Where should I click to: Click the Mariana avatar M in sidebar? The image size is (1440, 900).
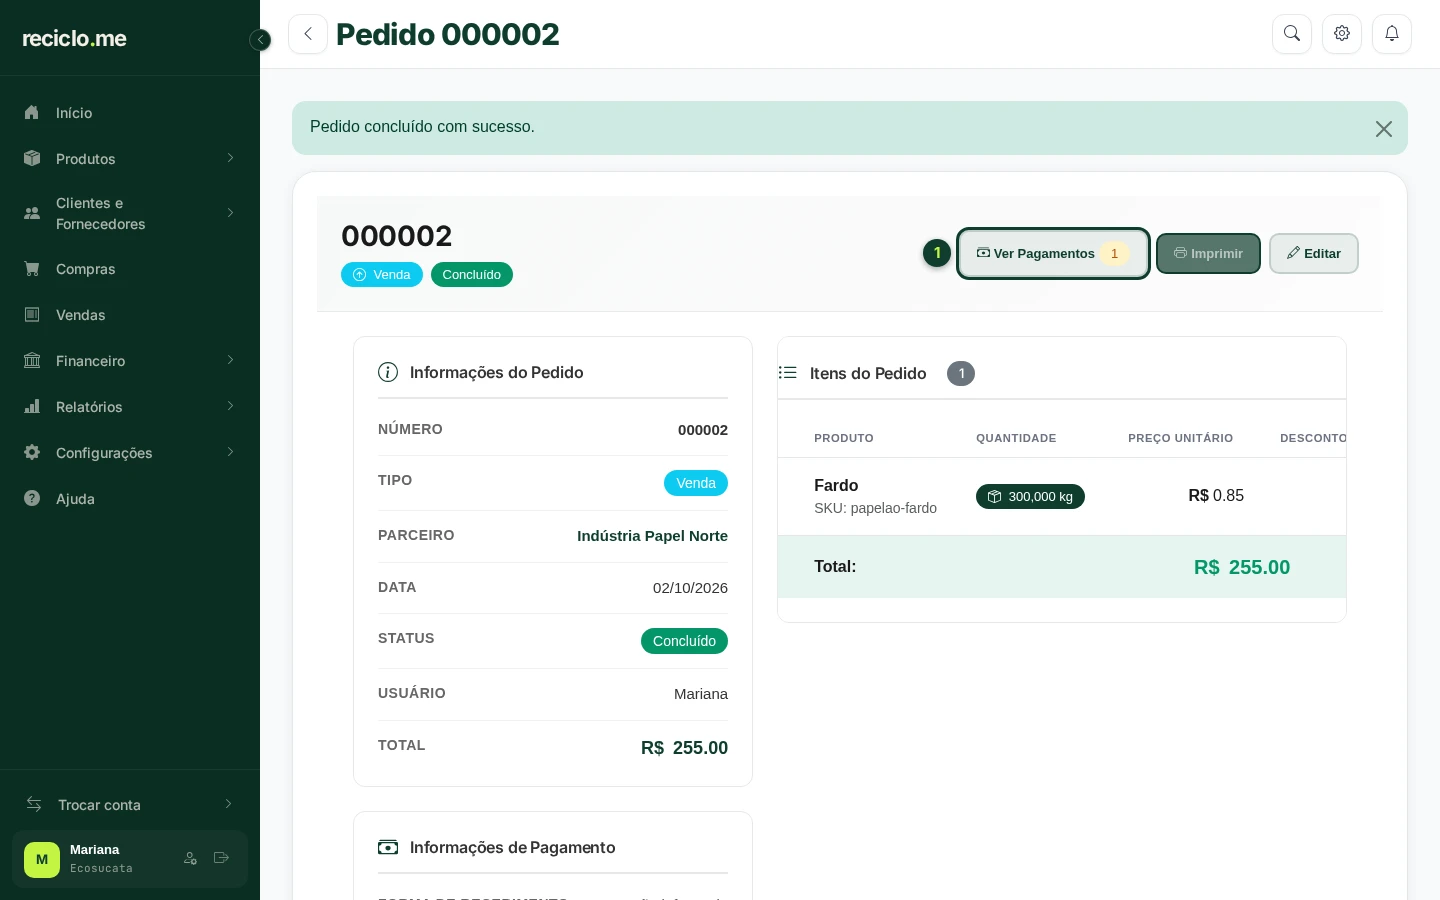point(42,860)
